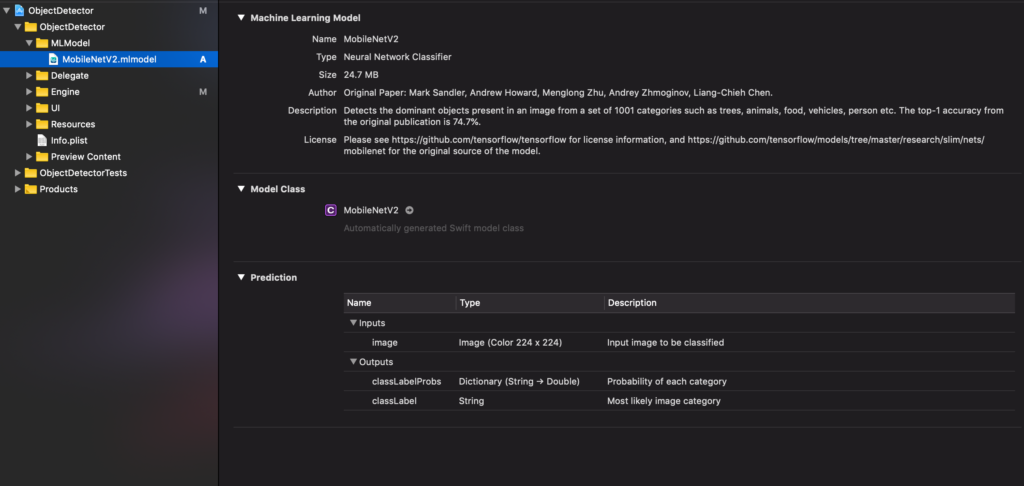Select the Delegate folder row

click(109, 76)
